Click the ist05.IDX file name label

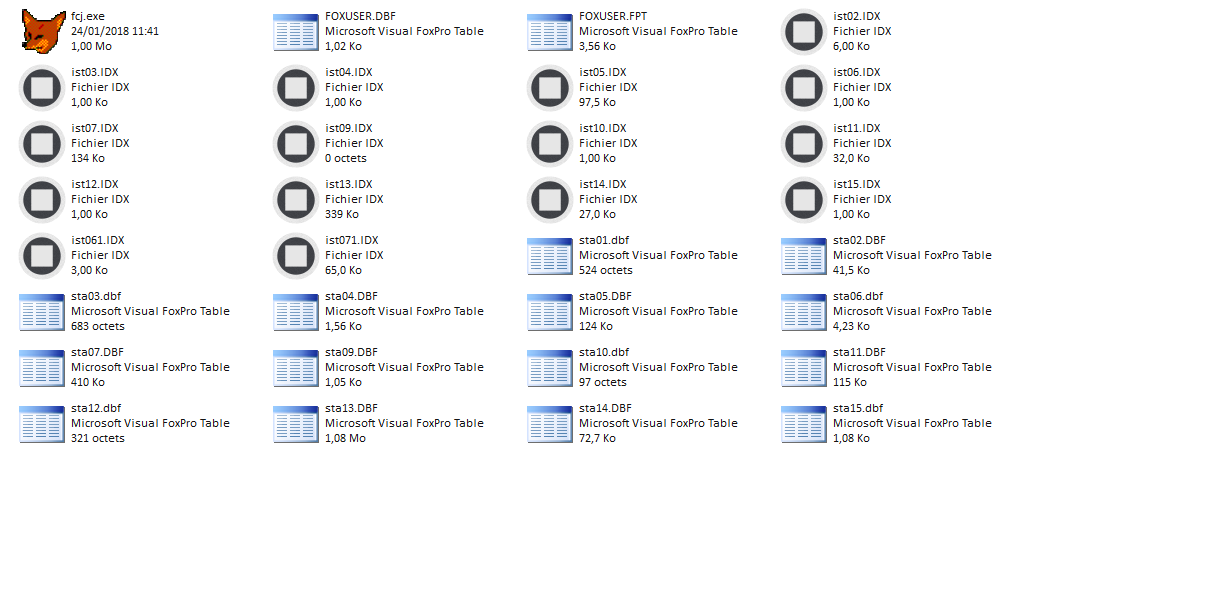tap(603, 72)
